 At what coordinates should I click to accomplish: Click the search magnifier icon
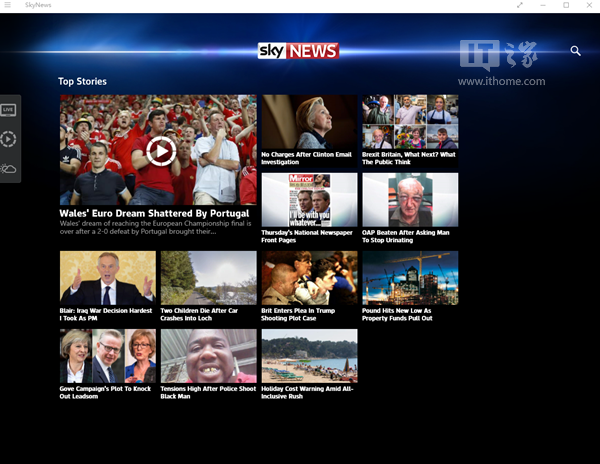coord(575,51)
